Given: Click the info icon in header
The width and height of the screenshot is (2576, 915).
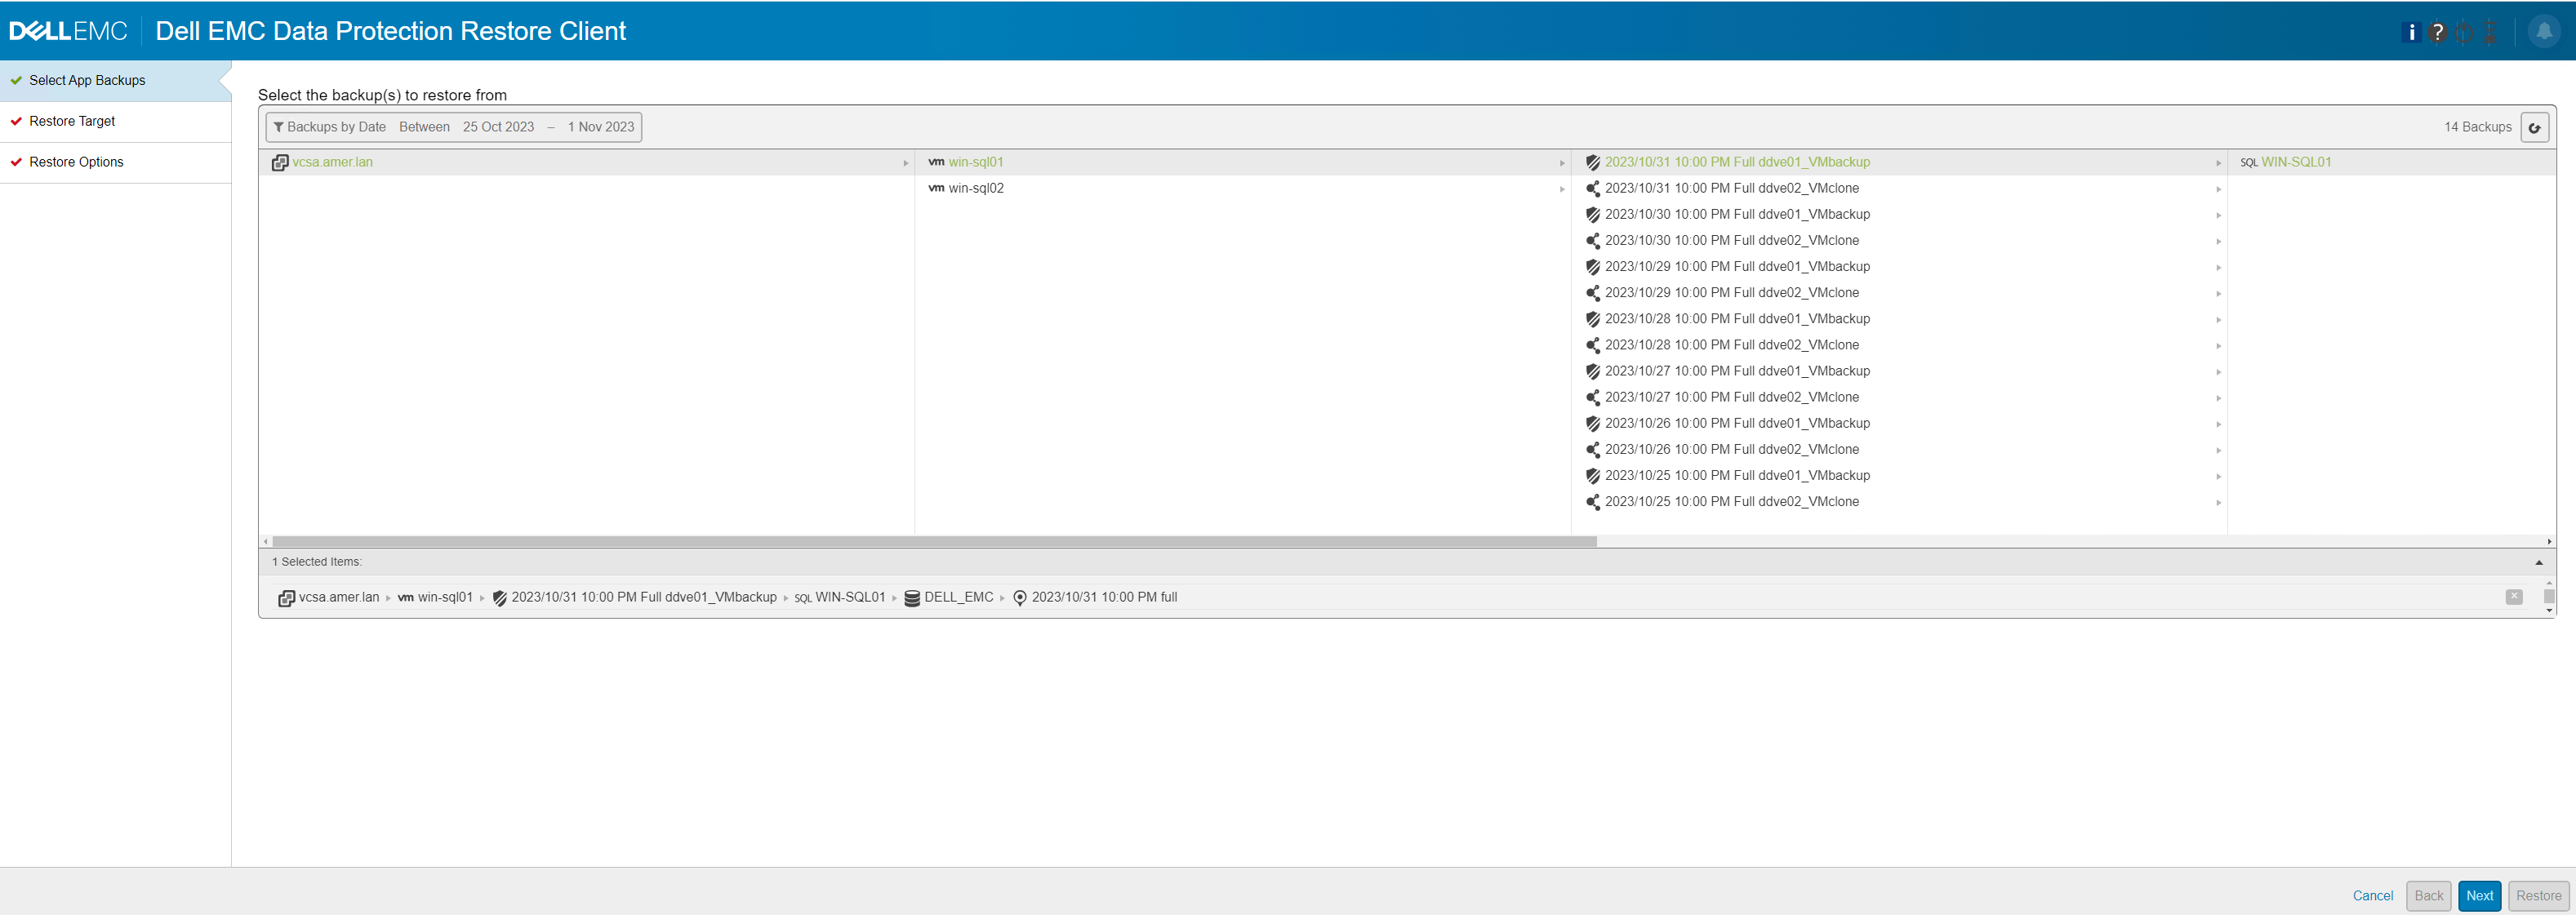Looking at the screenshot, I should click(x=2411, y=32).
